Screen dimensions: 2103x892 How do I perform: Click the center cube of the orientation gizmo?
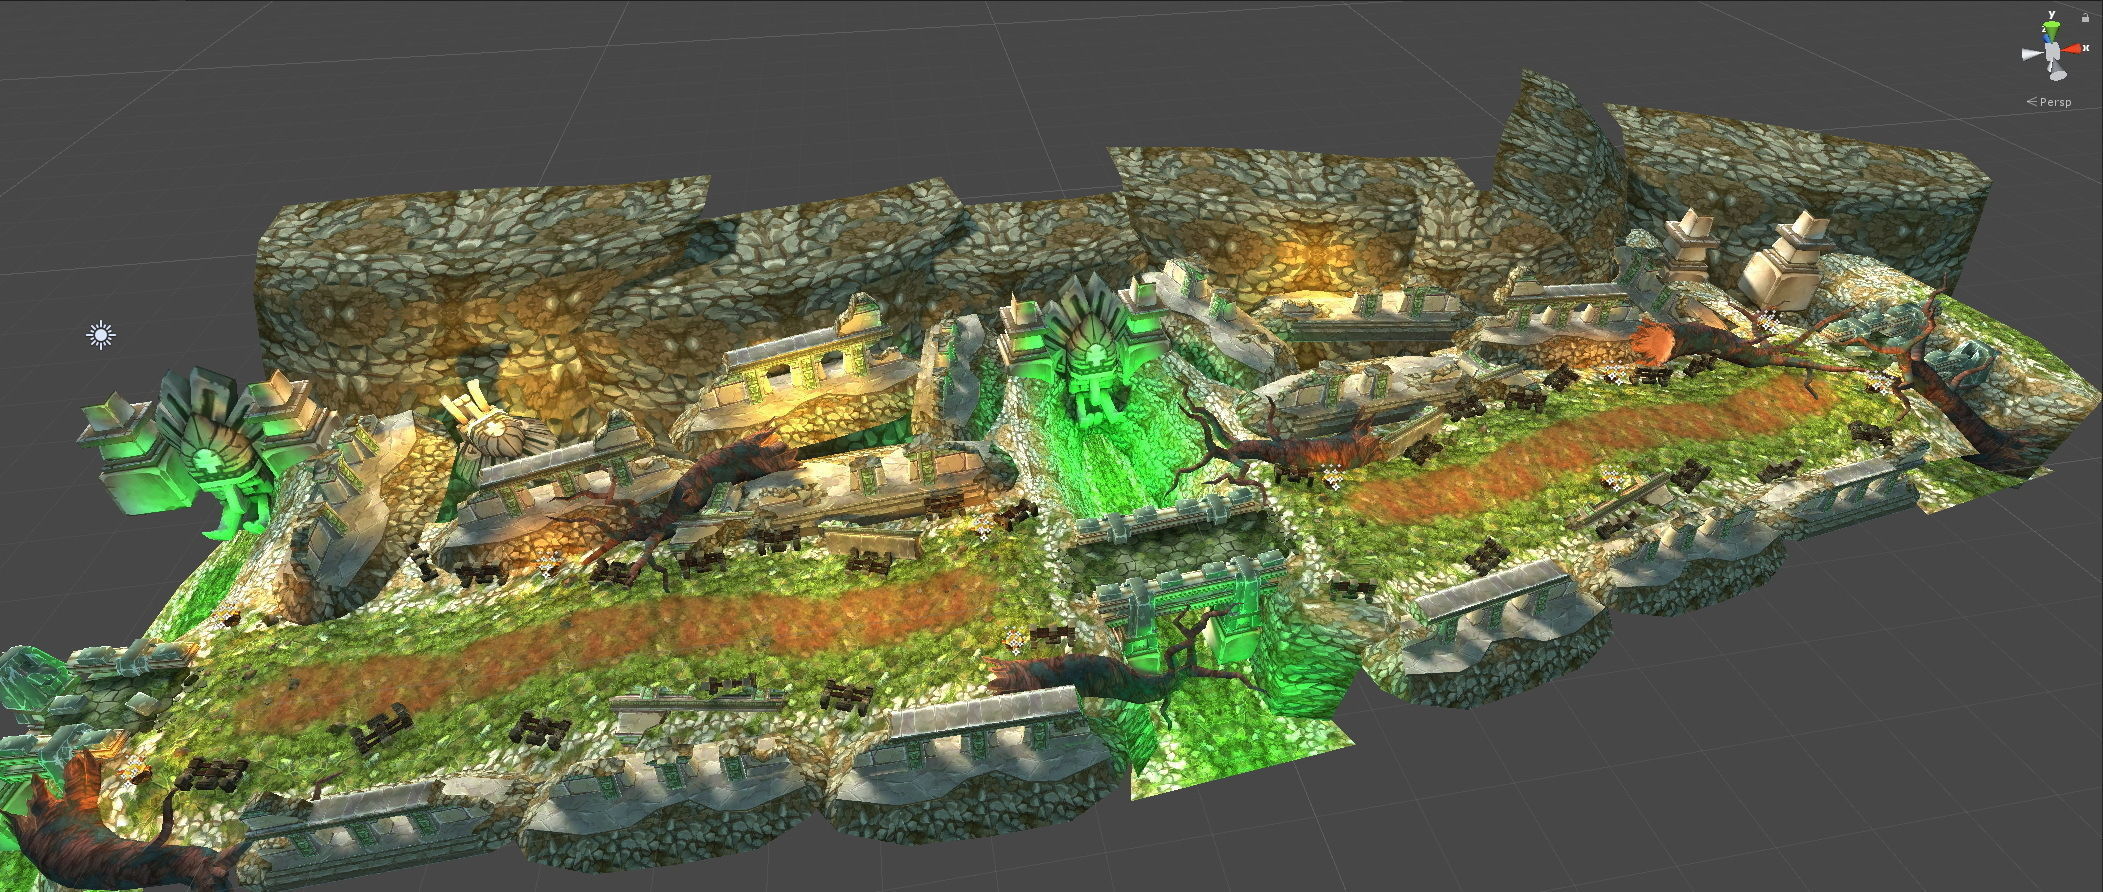2052,51
